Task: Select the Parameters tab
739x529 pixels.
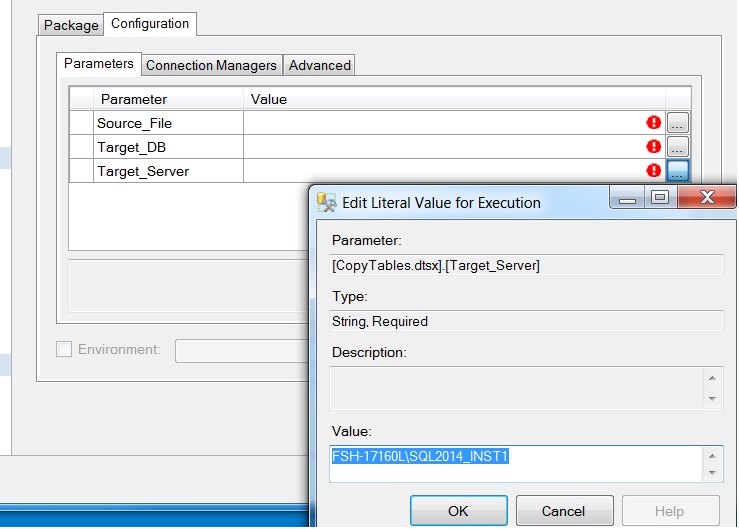Action: point(98,63)
